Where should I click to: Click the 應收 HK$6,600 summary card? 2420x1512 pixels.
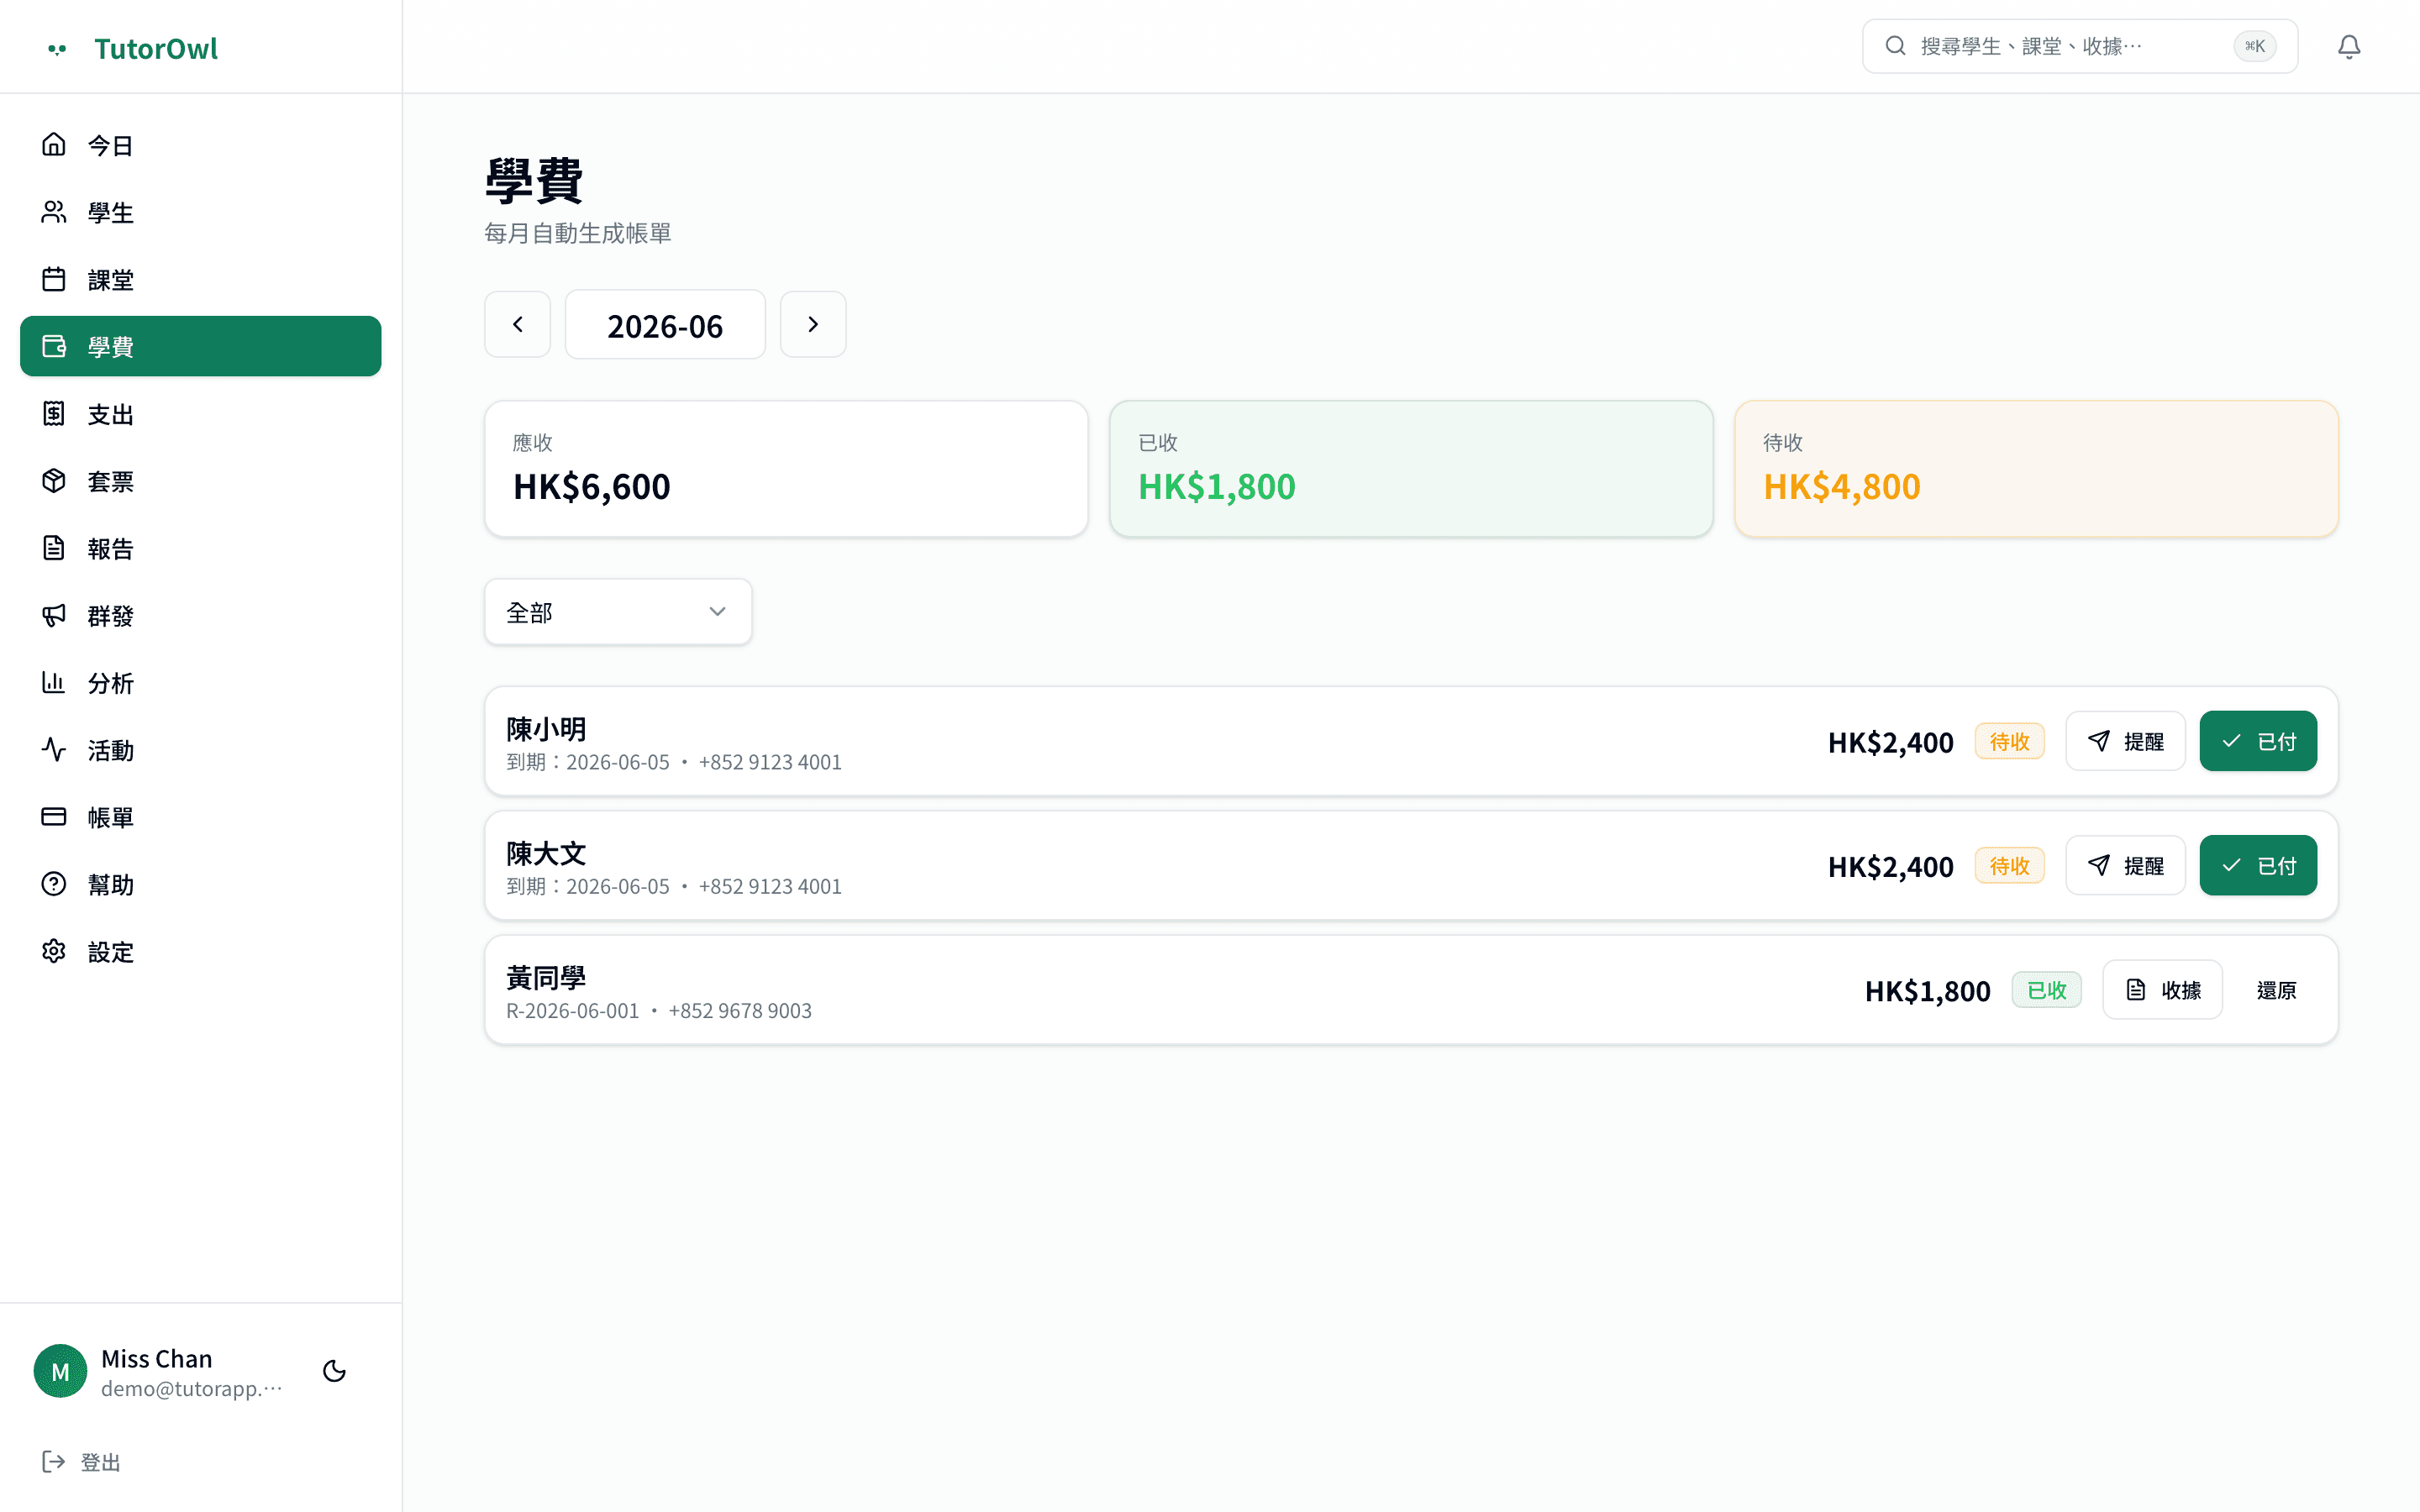point(786,469)
